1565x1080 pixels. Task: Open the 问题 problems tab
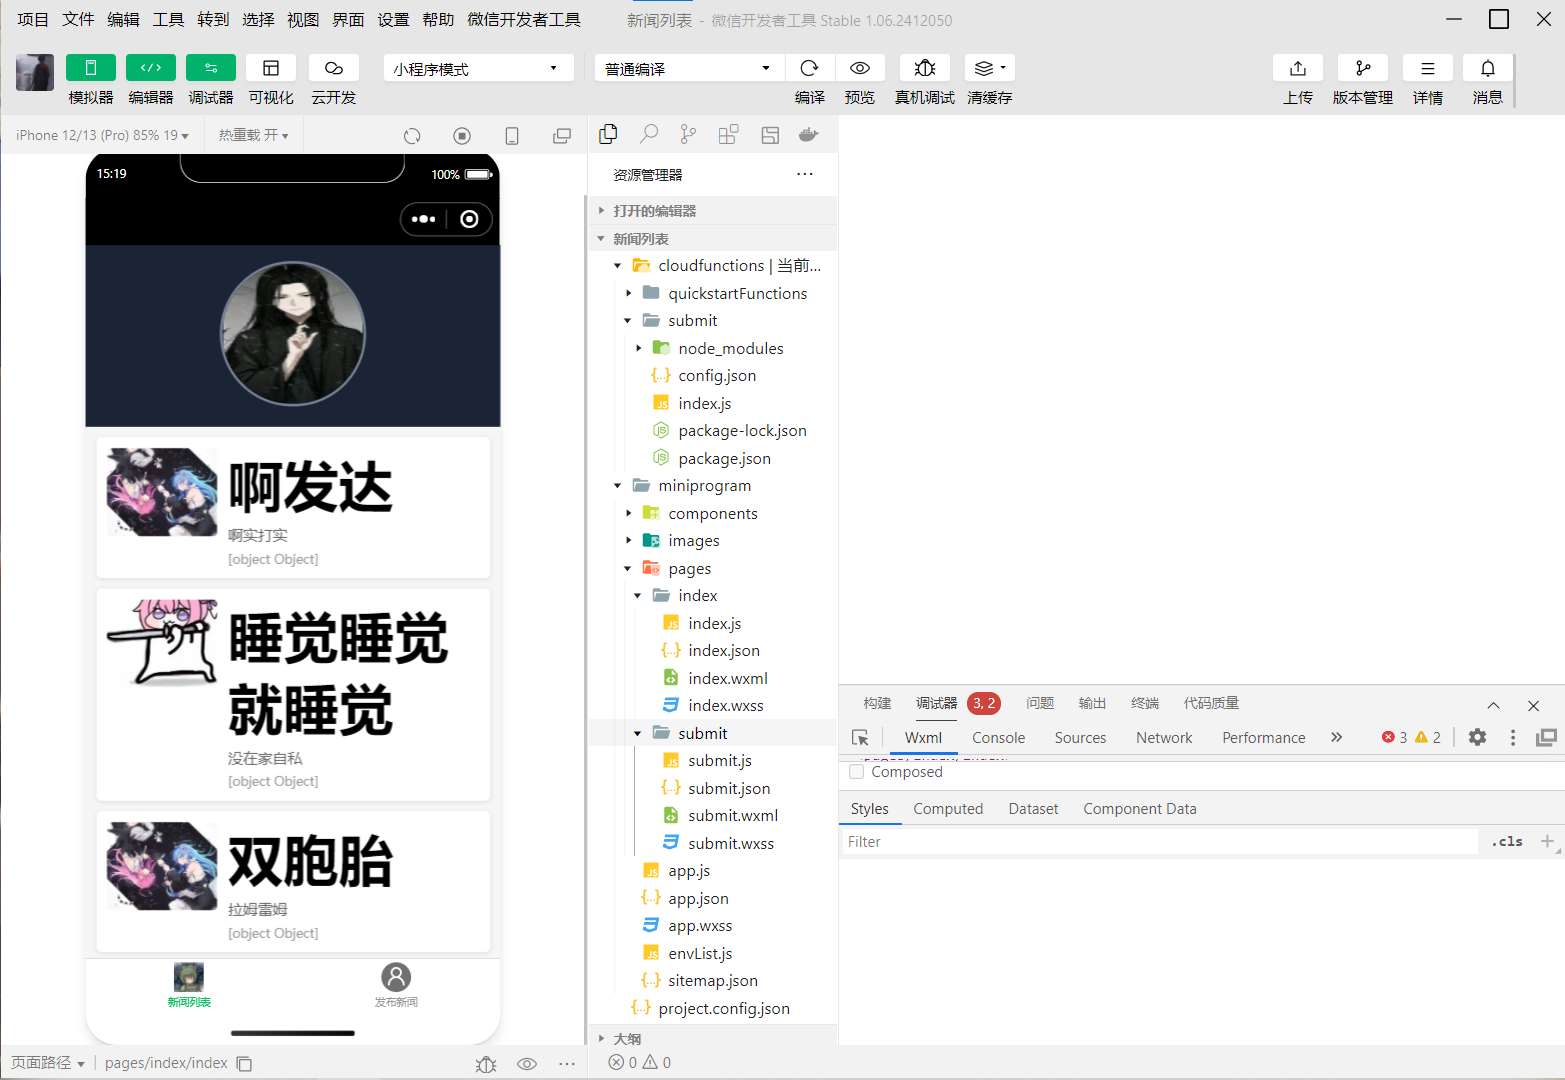click(x=1040, y=703)
